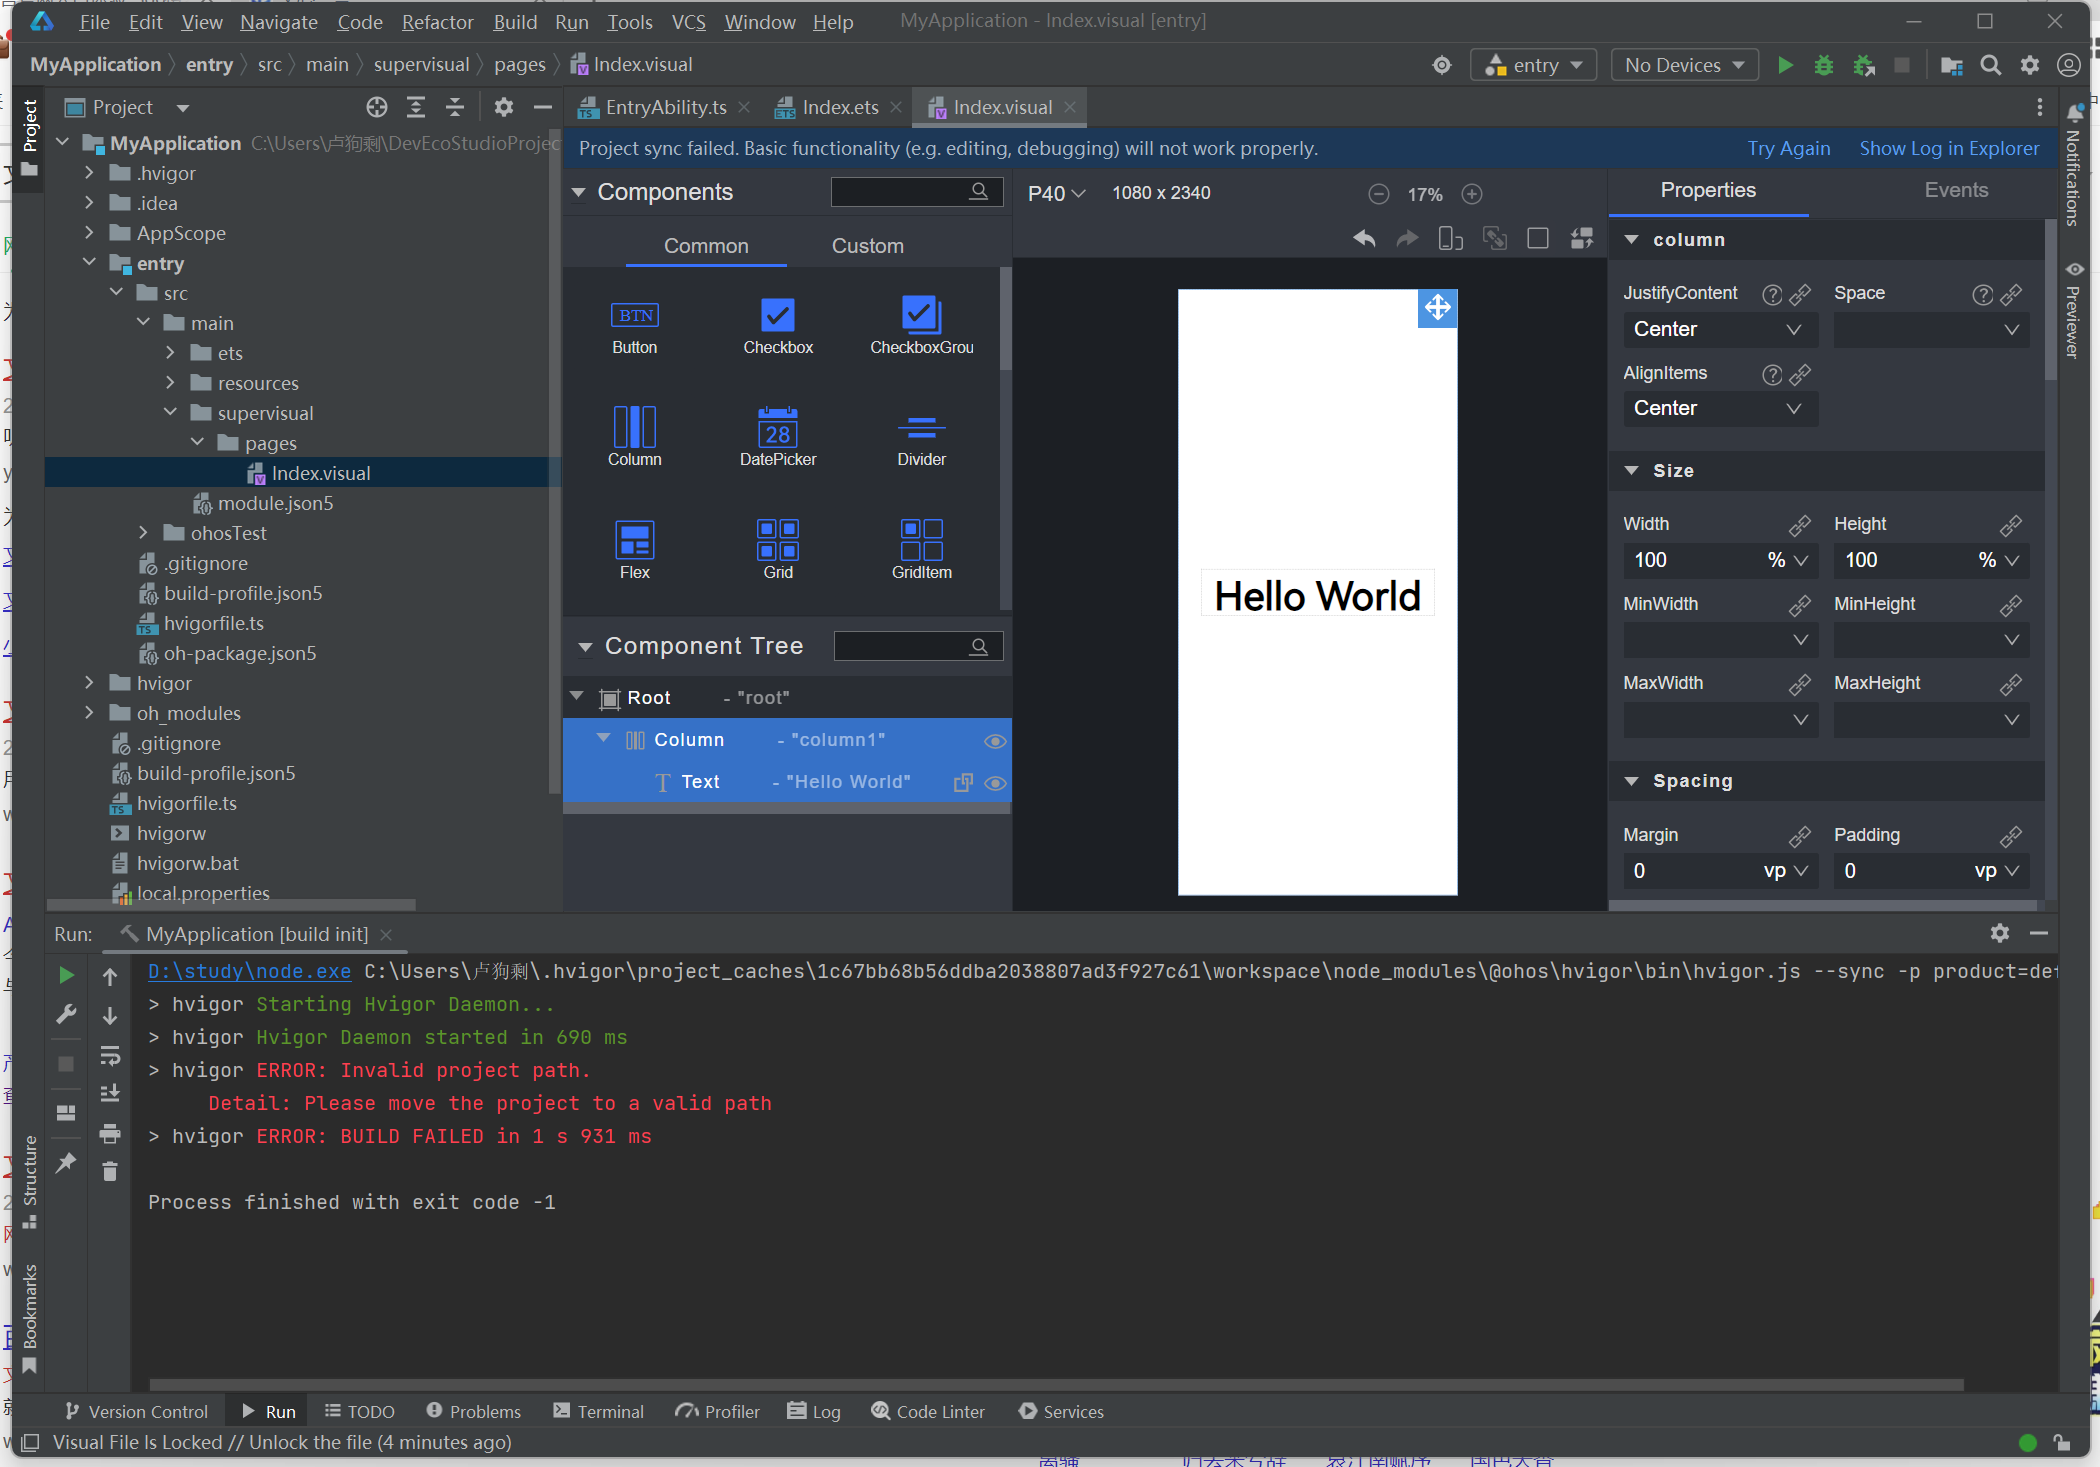Change the Height unit dropdown
Image resolution: width=2100 pixels, height=1467 pixels.
point(1999,560)
